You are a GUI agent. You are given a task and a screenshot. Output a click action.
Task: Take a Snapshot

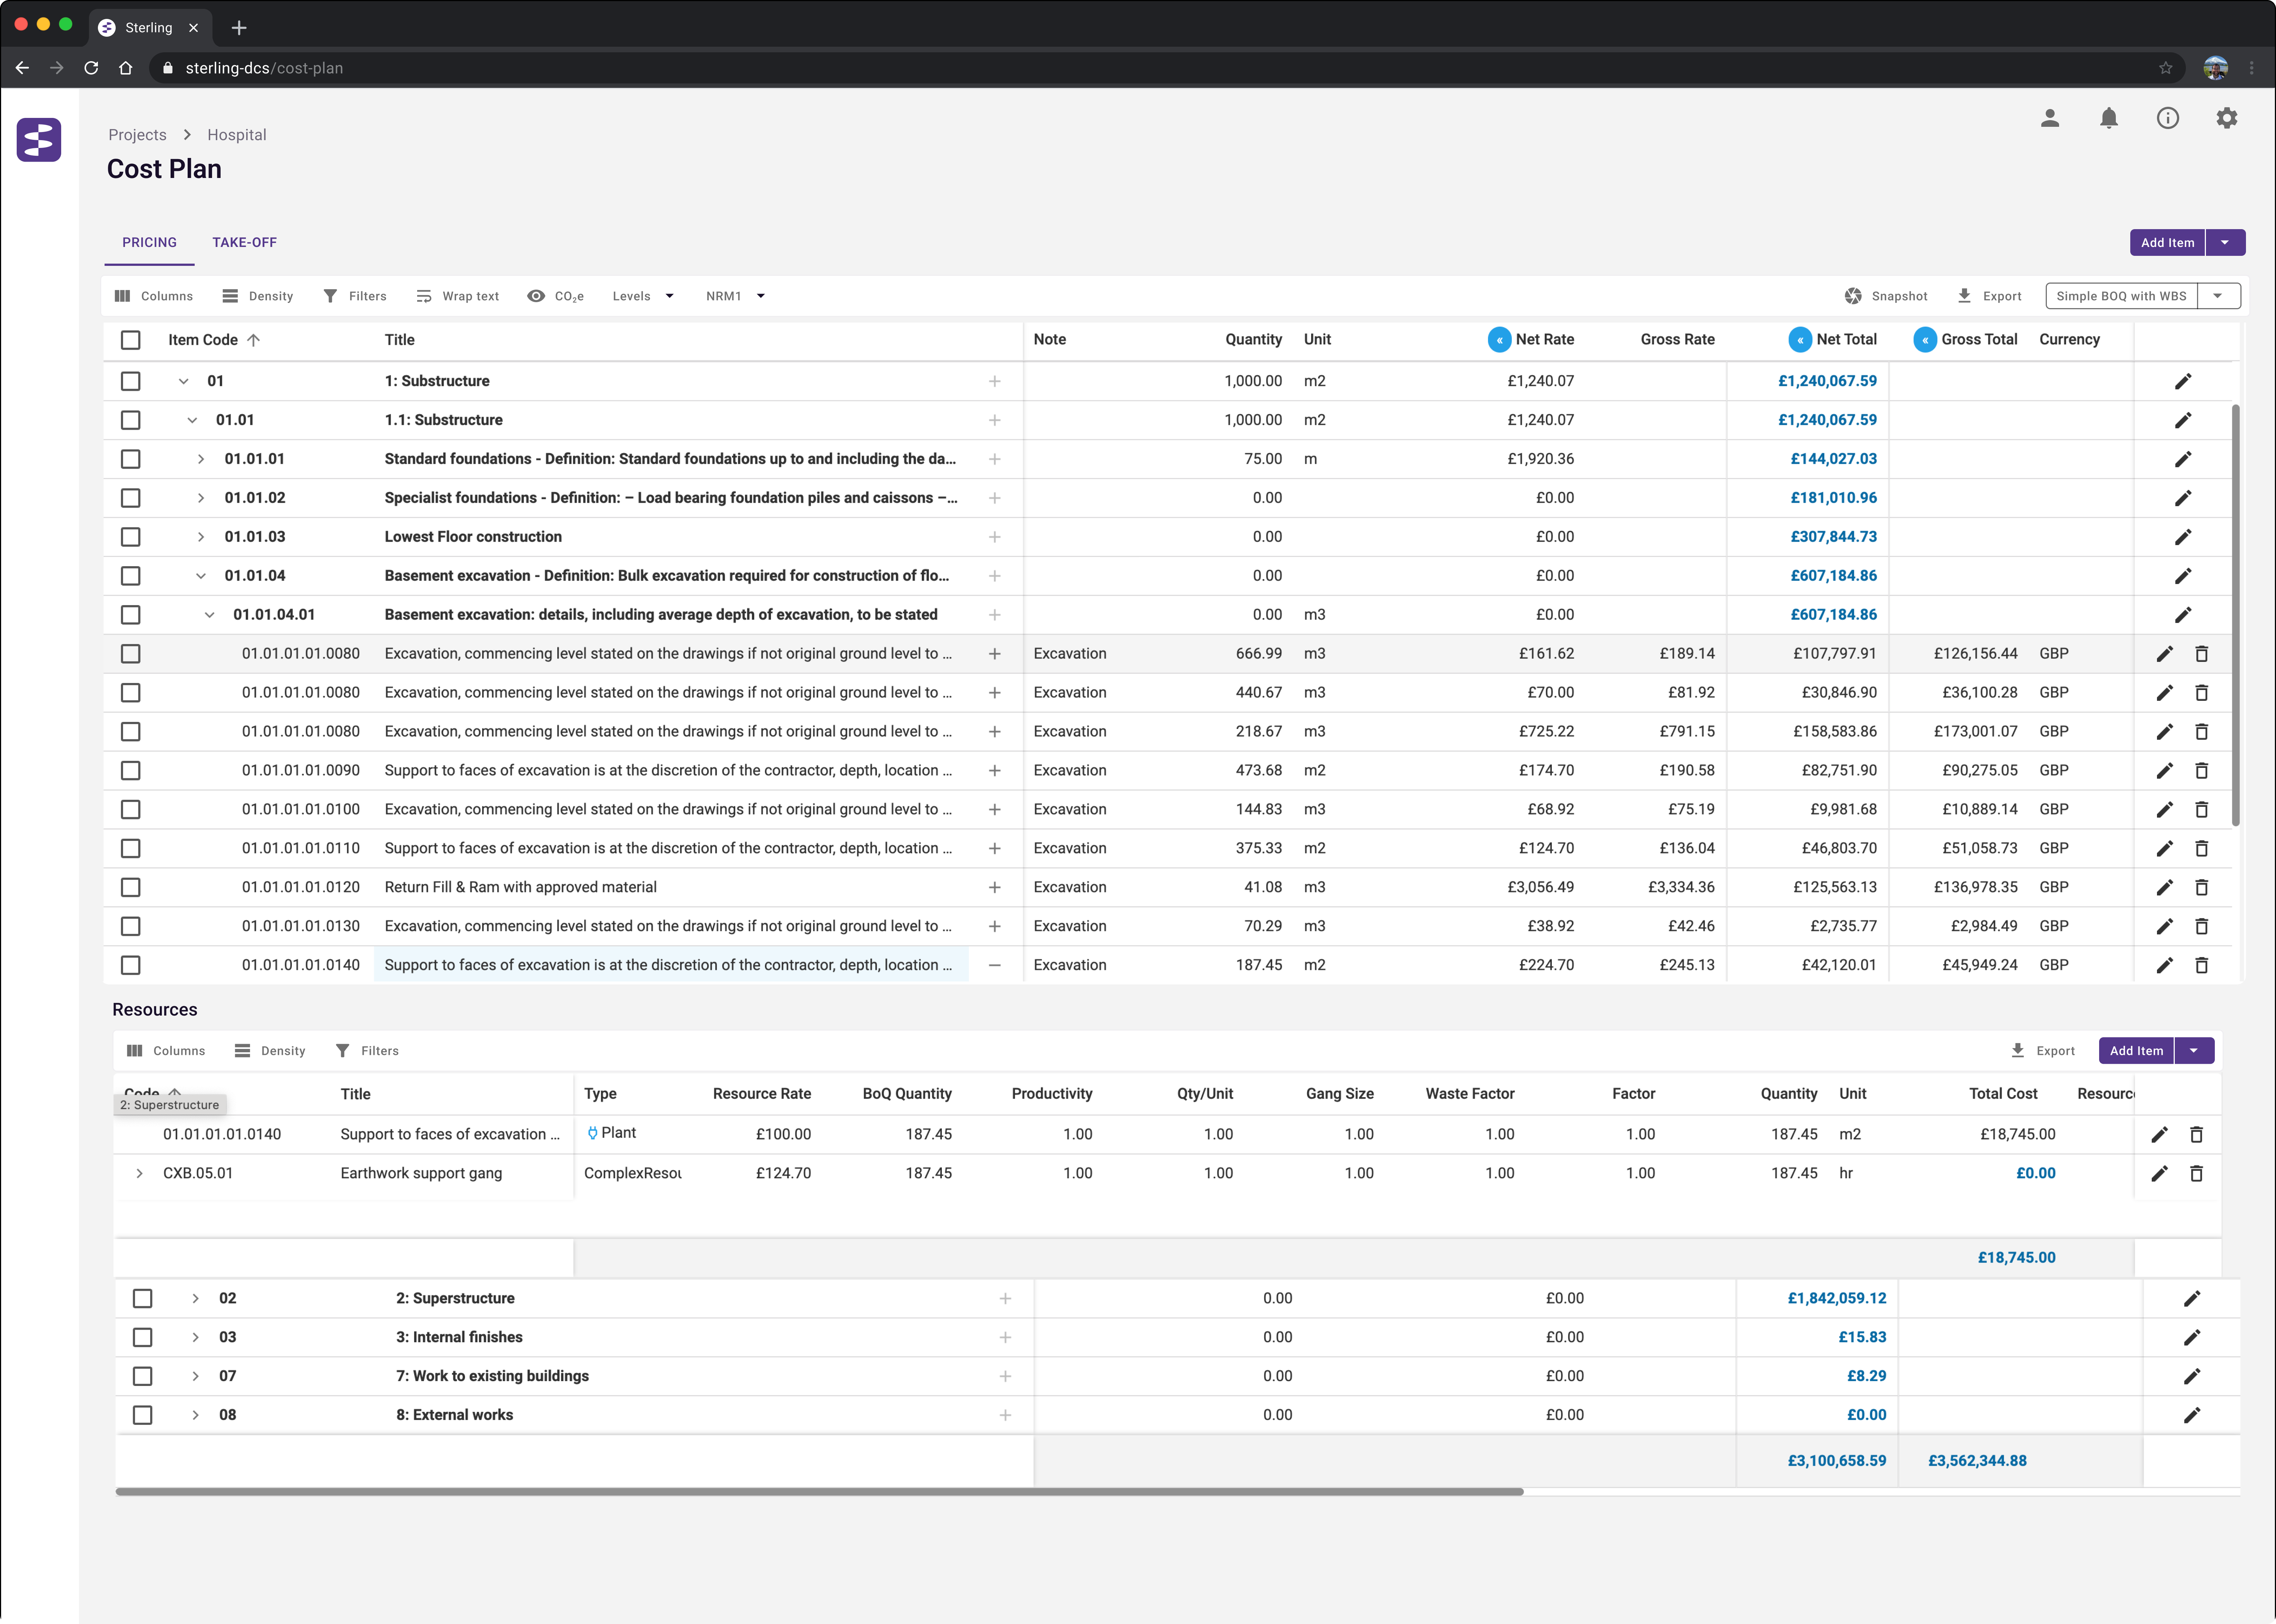click(1886, 296)
